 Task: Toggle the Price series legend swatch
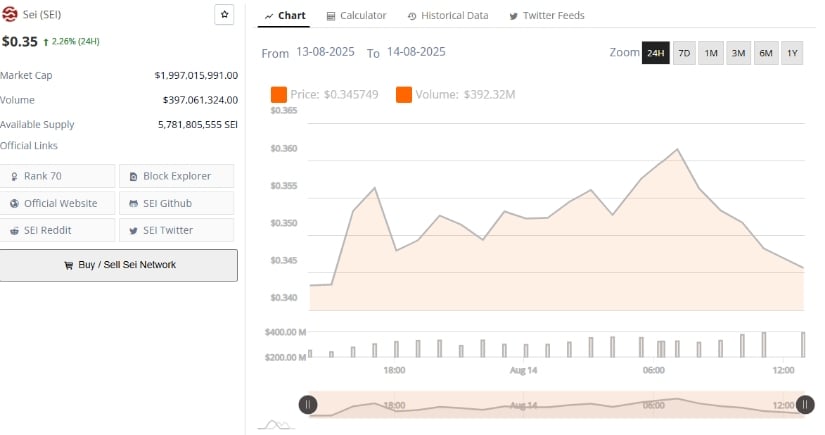click(279, 95)
